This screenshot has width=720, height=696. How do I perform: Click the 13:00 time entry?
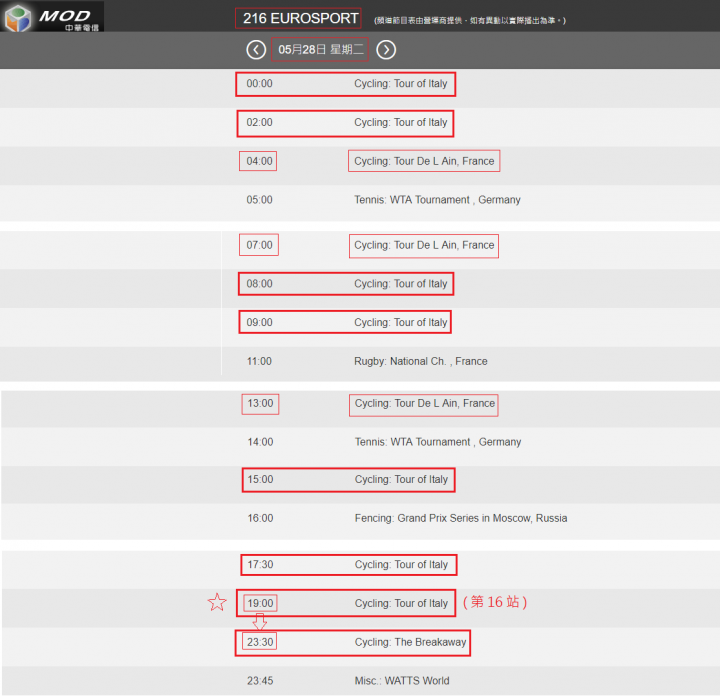tap(260, 404)
